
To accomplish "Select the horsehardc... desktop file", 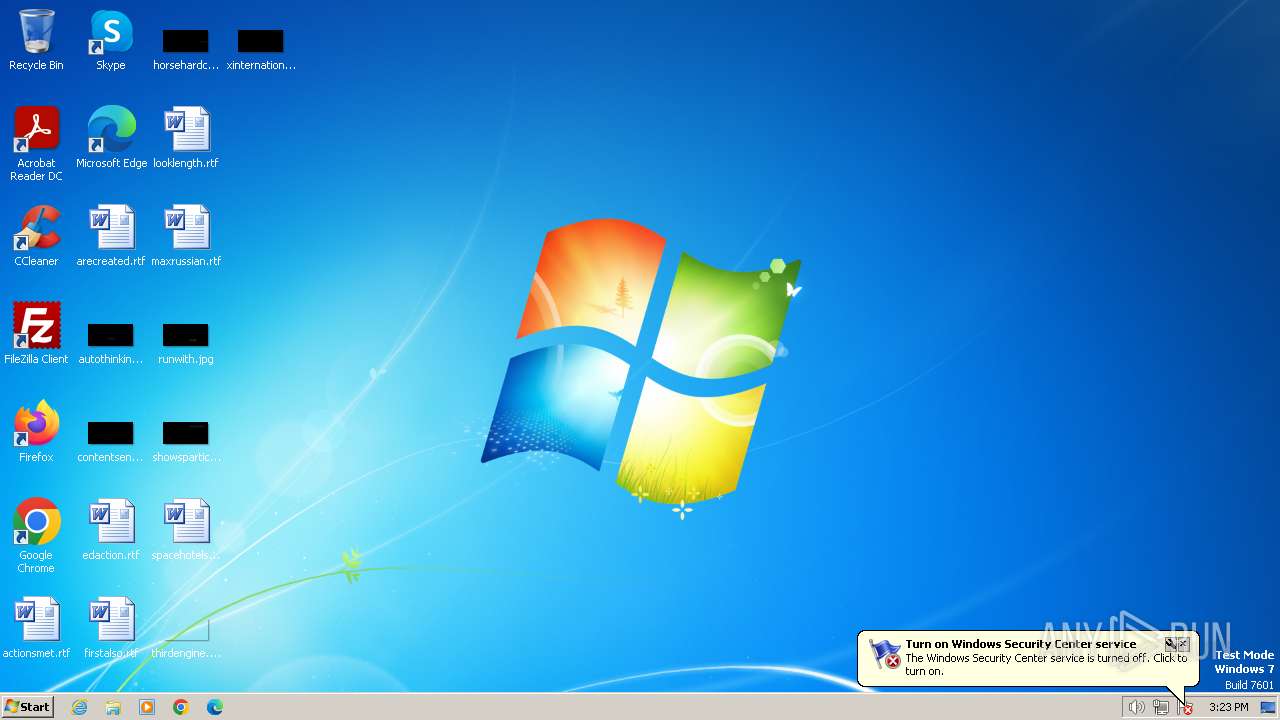I will [186, 49].
